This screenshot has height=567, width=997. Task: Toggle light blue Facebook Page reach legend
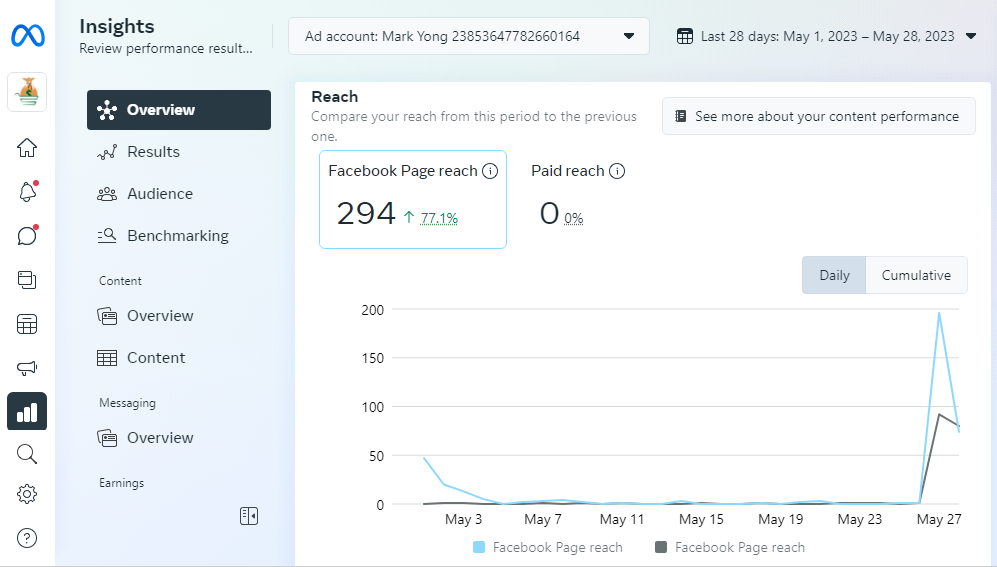pos(548,547)
